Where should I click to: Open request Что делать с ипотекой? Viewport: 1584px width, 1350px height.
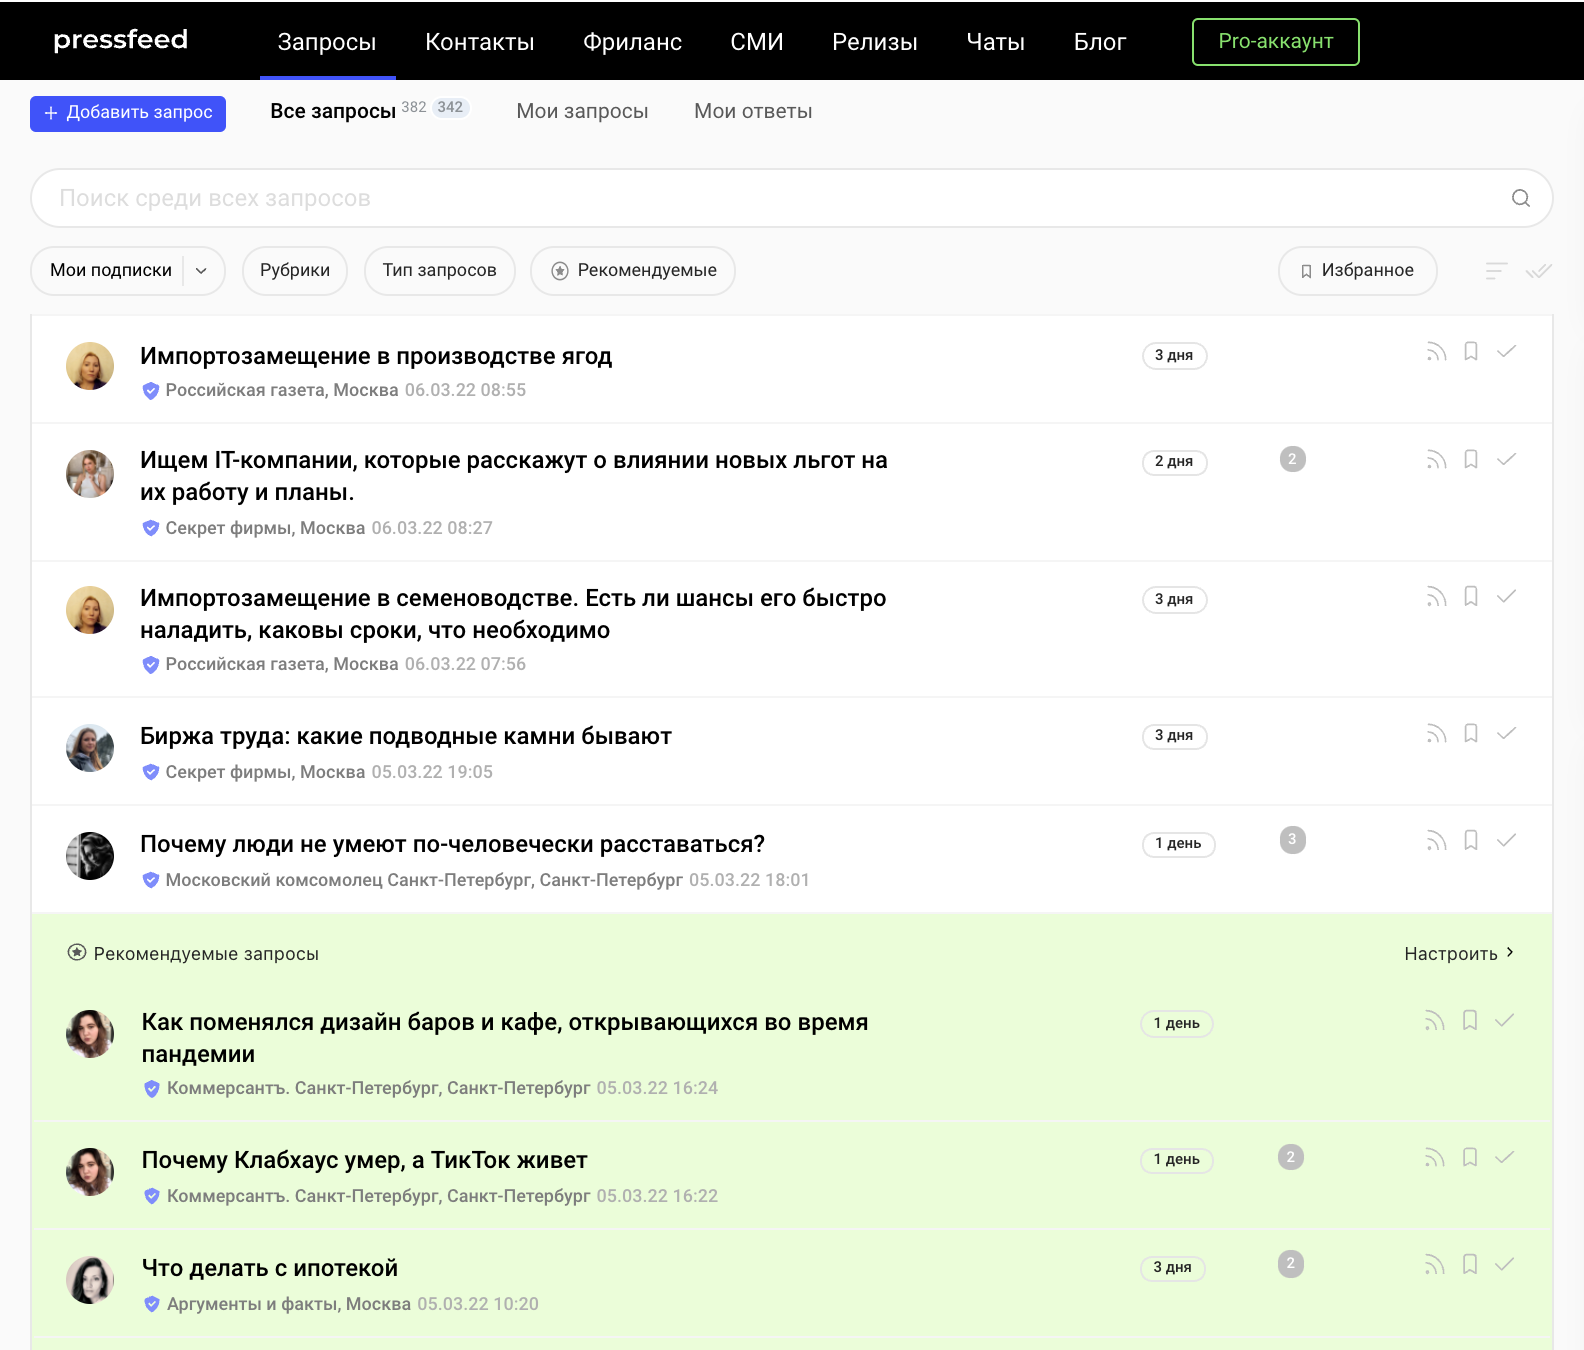pyautogui.click(x=270, y=1268)
